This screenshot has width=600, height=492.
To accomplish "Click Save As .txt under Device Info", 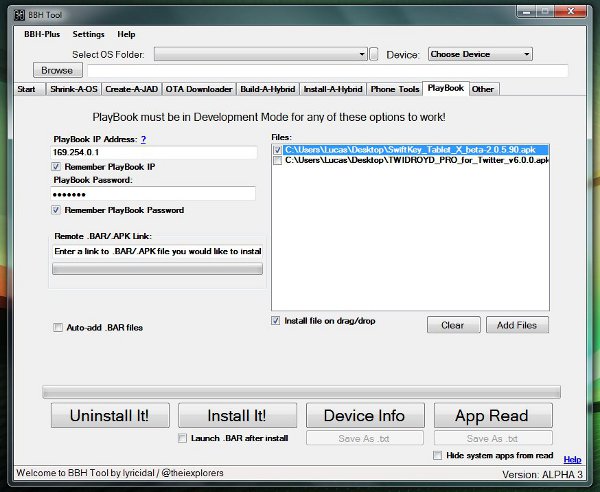I will coord(365,438).
